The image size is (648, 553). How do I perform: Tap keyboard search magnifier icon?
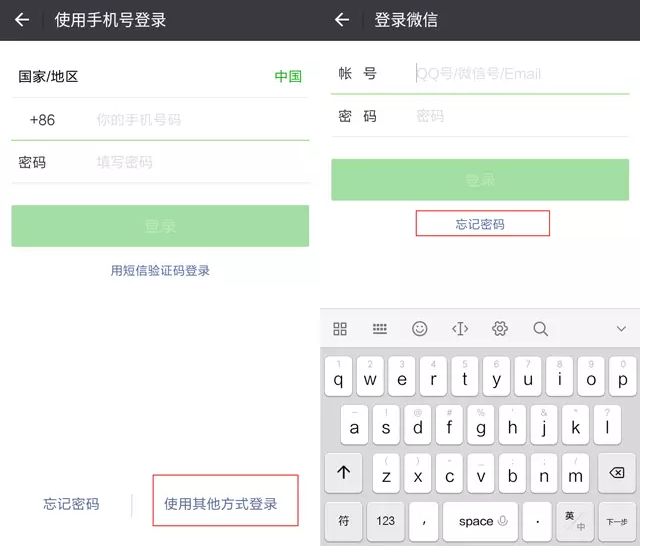(540, 329)
